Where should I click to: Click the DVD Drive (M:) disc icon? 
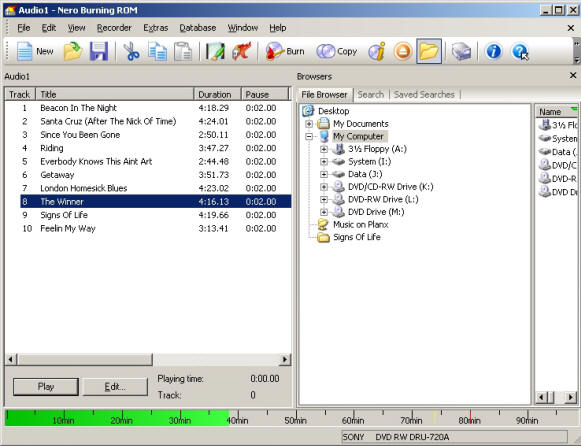338,212
